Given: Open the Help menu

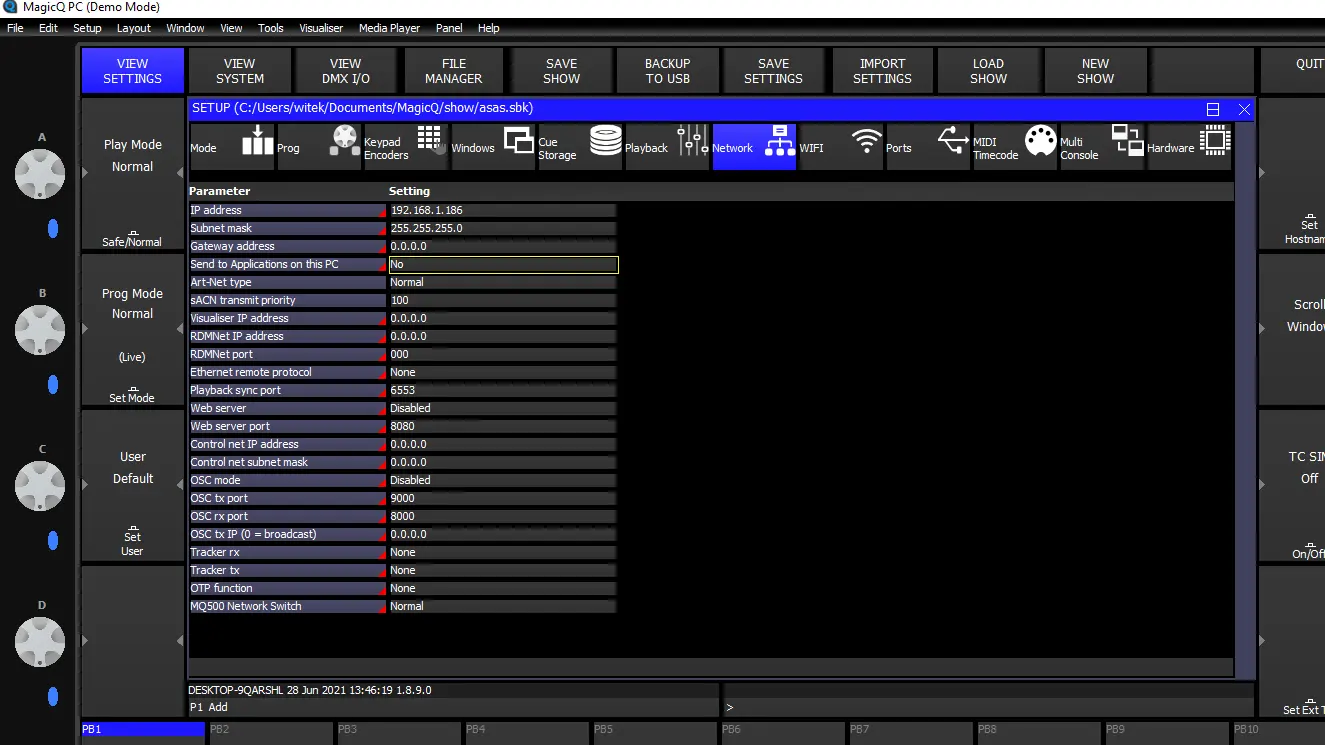Looking at the screenshot, I should [488, 28].
